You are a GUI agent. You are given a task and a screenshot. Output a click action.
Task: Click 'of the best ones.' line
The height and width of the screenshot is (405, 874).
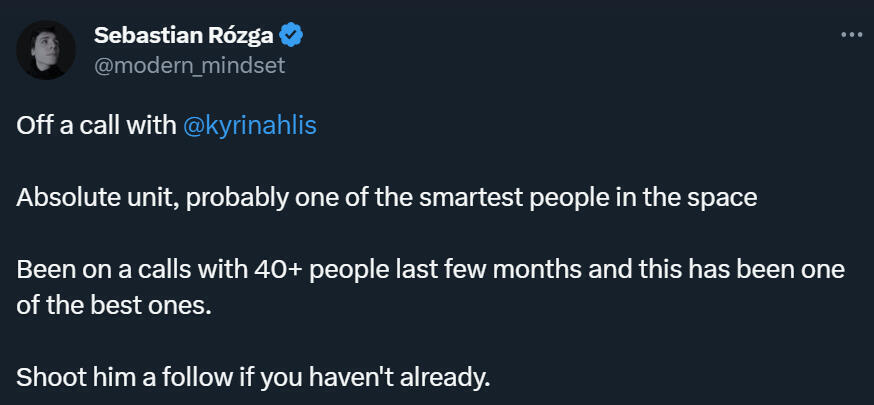point(114,306)
